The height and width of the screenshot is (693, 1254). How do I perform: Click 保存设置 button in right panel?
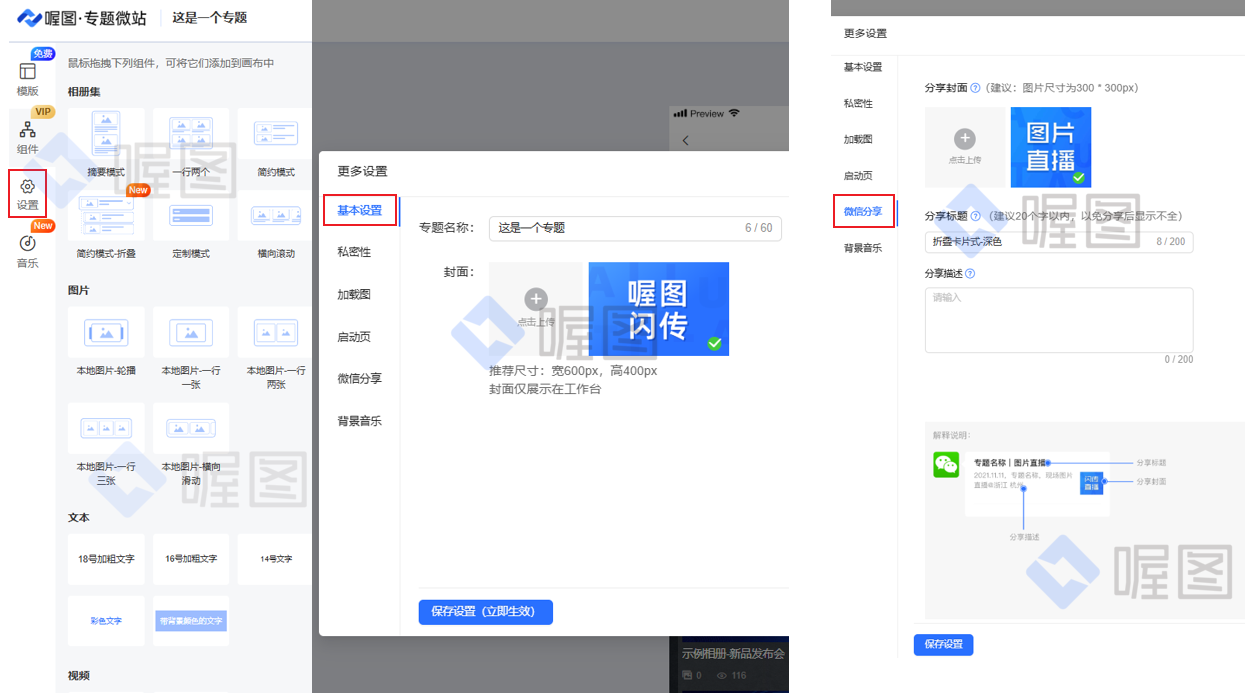point(943,644)
